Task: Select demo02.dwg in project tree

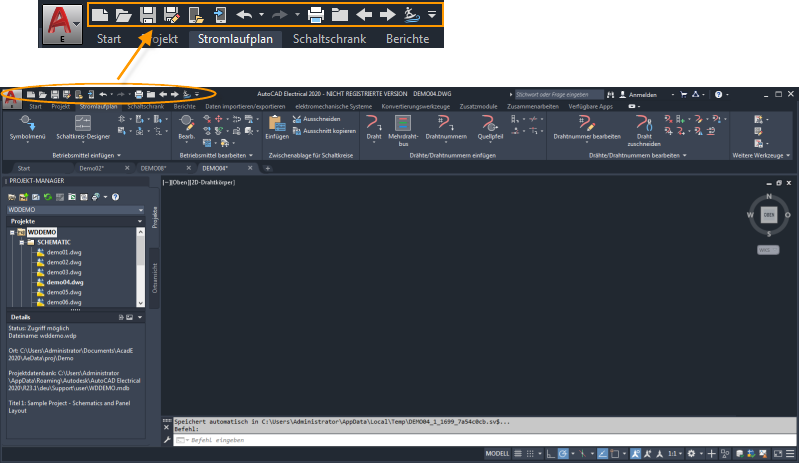Action: (x=64, y=262)
